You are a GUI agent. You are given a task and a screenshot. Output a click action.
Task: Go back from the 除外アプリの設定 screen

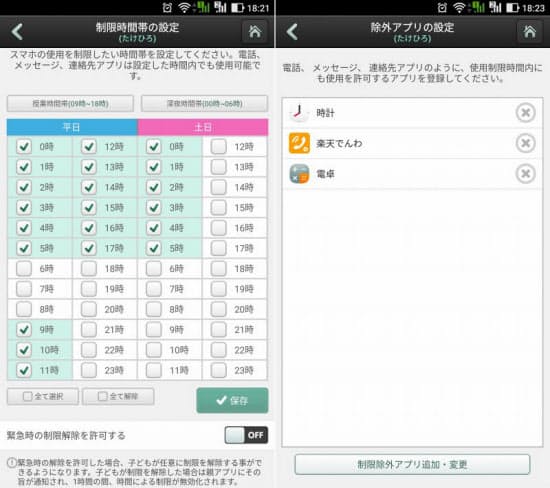tap(292, 32)
